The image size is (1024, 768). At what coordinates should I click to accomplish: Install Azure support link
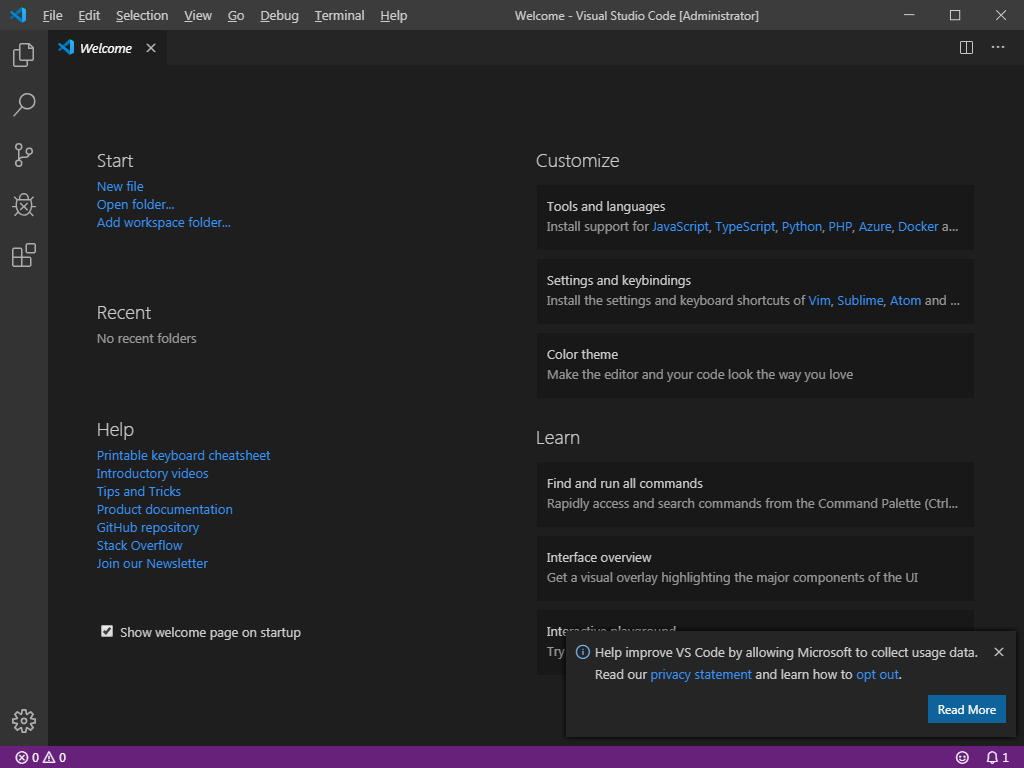tap(875, 227)
